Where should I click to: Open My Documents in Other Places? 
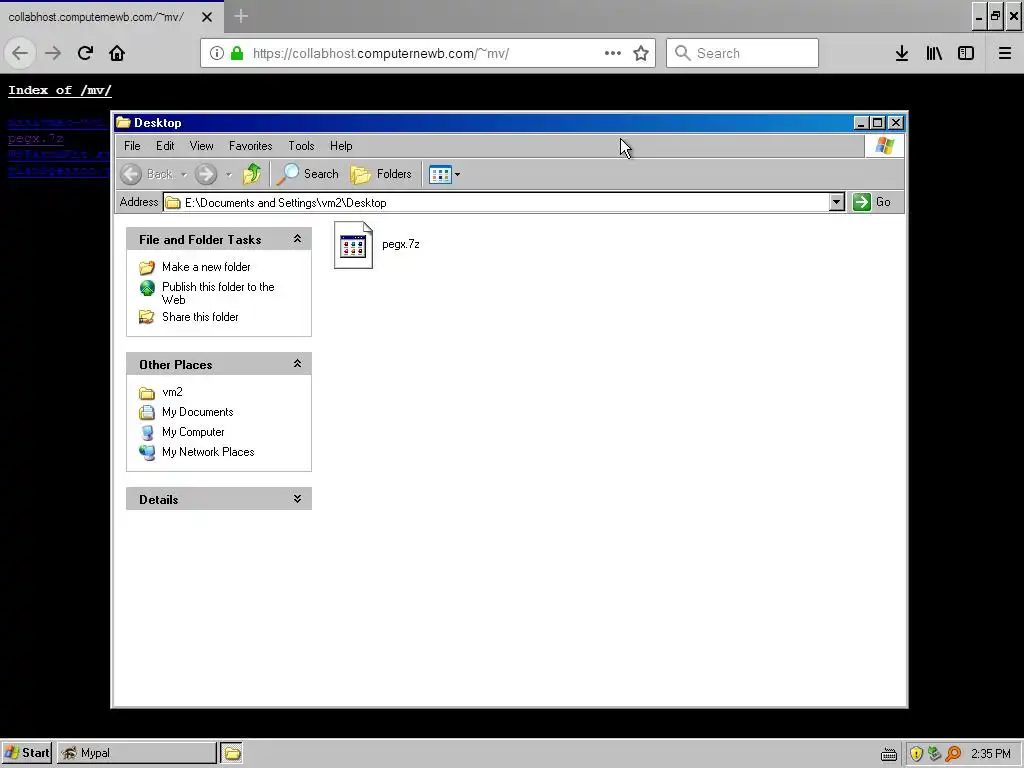(x=197, y=412)
